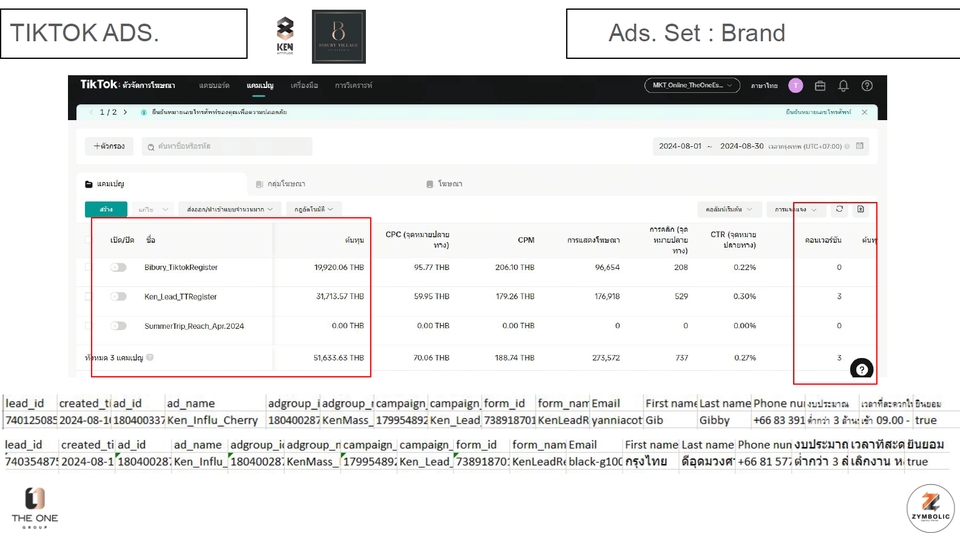Click the end date 2024-08-30
960x537 pixels.
click(741, 146)
